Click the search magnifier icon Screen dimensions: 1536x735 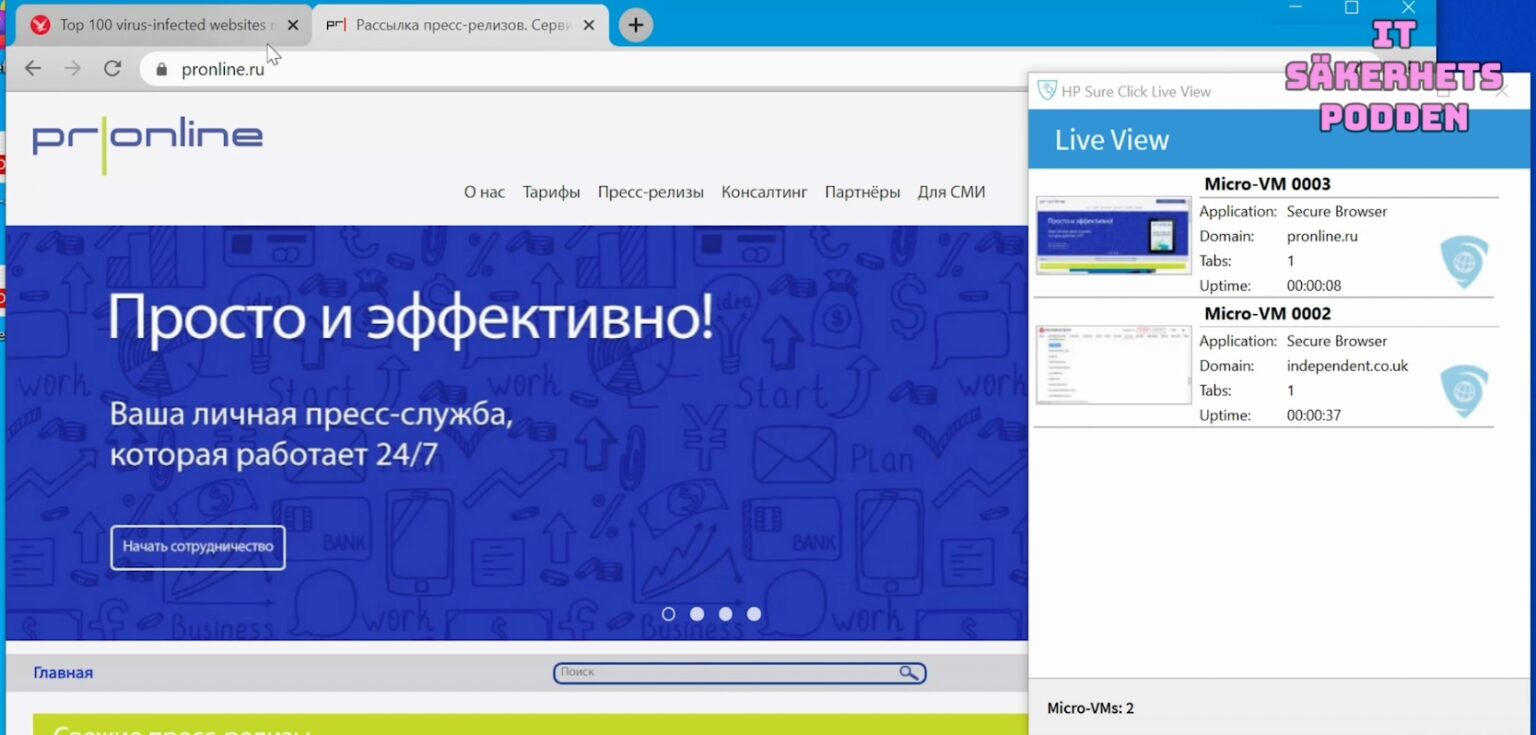[x=908, y=673]
